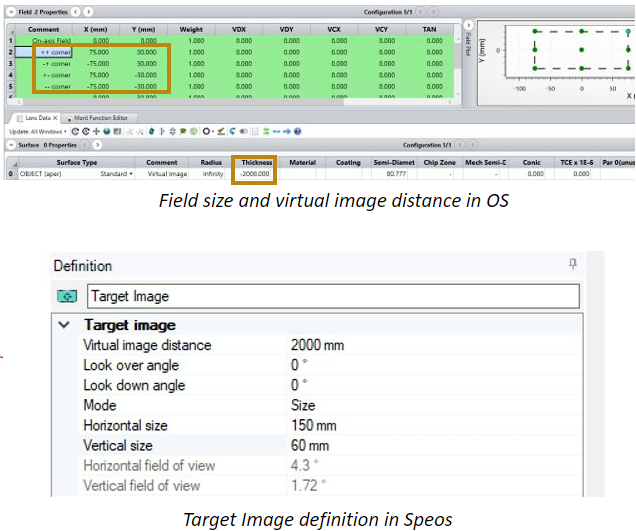Click the Surface Type column header
The image size is (636, 531).
[77, 162]
